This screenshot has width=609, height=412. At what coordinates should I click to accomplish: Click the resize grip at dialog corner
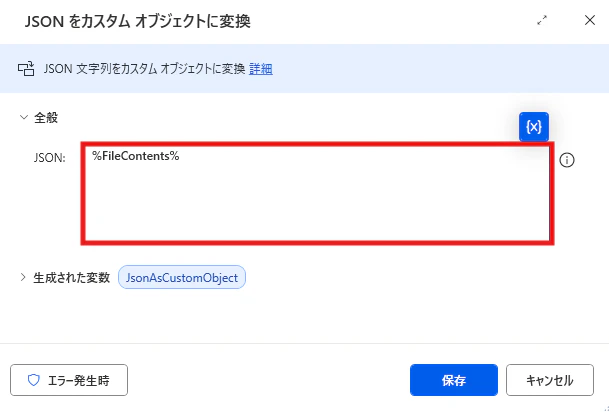pos(605,409)
